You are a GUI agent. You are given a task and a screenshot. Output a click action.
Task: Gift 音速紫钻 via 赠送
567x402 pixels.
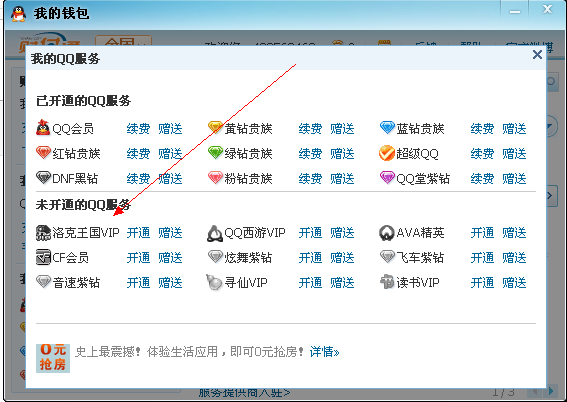(x=170, y=283)
